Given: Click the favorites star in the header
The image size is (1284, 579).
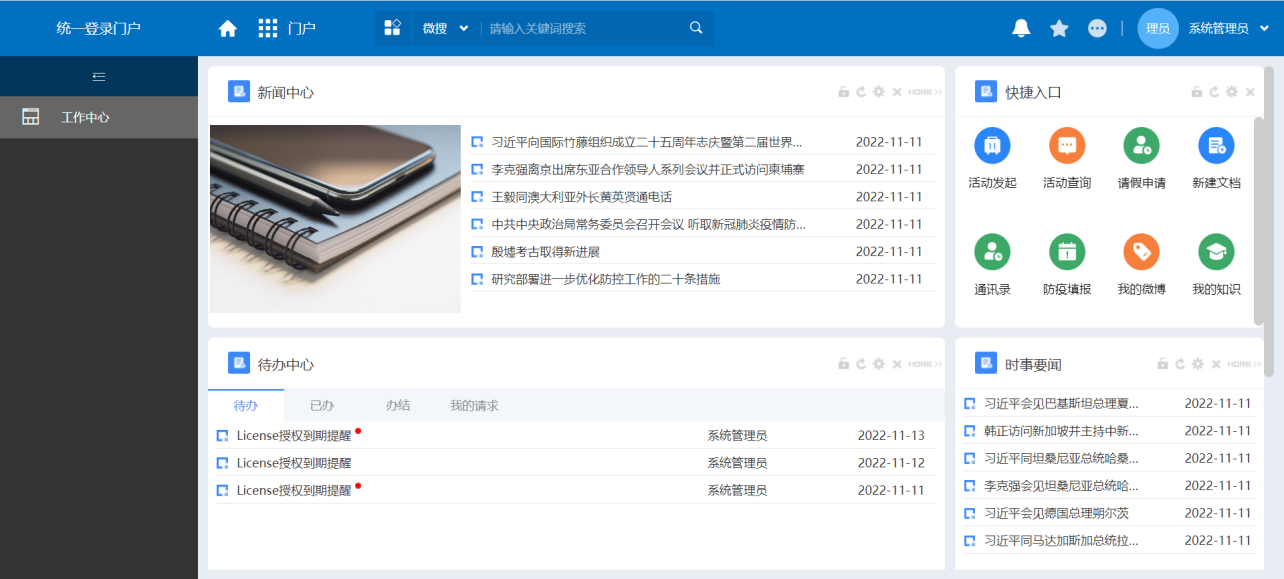Looking at the screenshot, I should coord(1058,27).
